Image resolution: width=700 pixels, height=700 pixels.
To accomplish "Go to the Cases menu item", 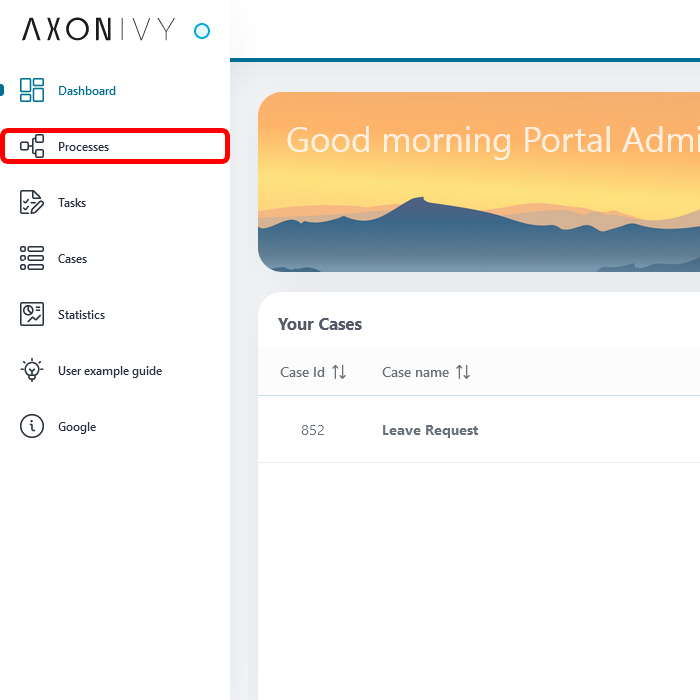I will 115,258.
